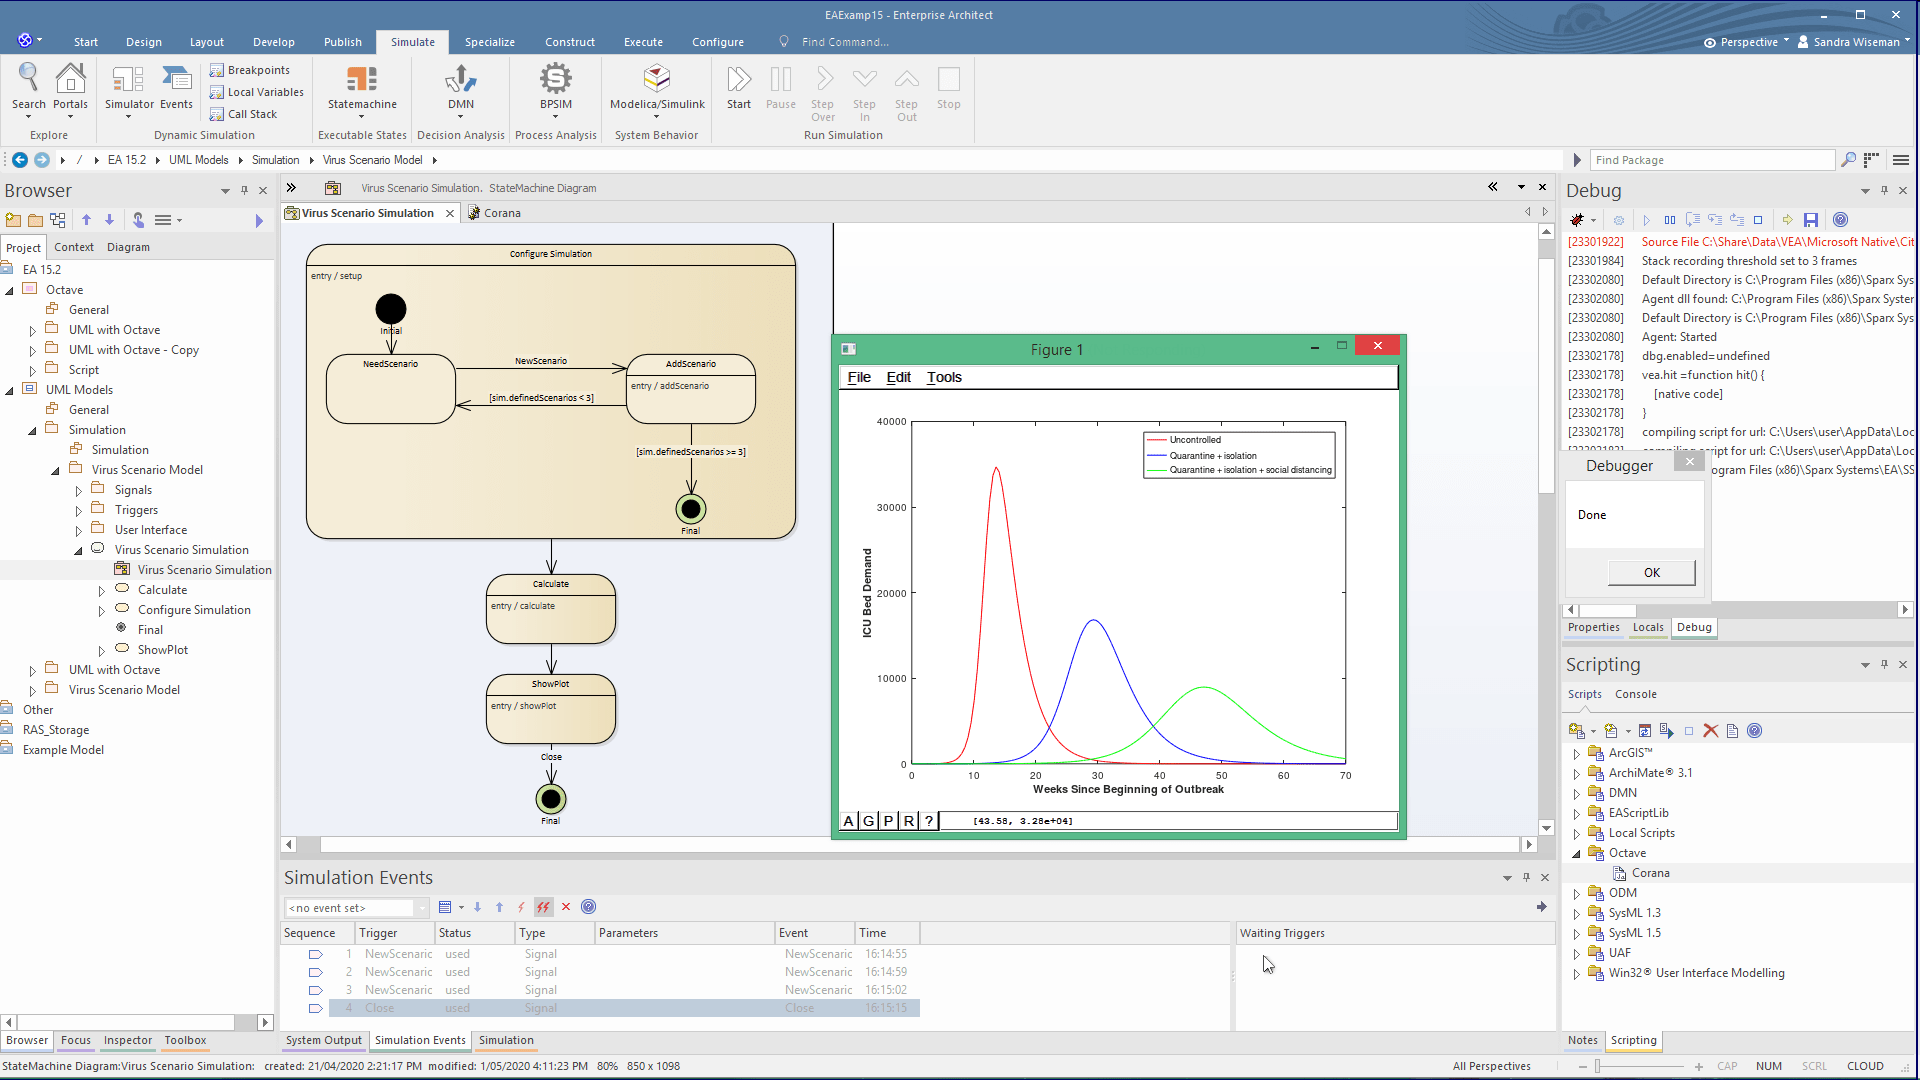
Task: Click the Find Package search field
Action: [x=1712, y=160]
